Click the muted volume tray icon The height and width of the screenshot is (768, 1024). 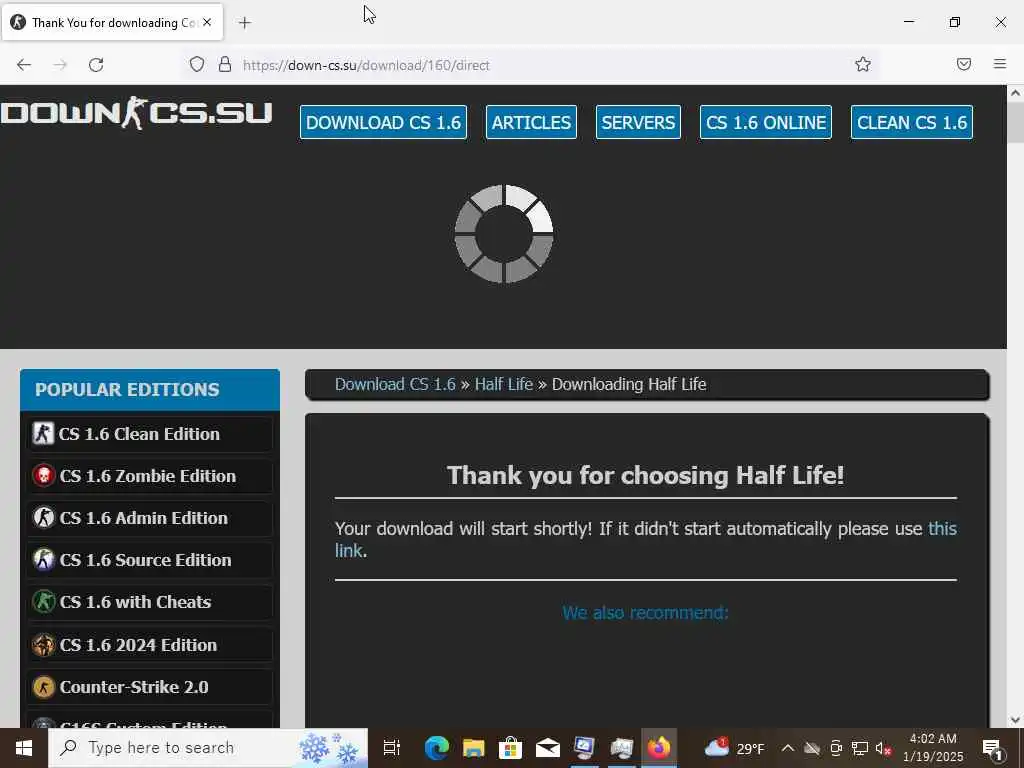[884, 748]
